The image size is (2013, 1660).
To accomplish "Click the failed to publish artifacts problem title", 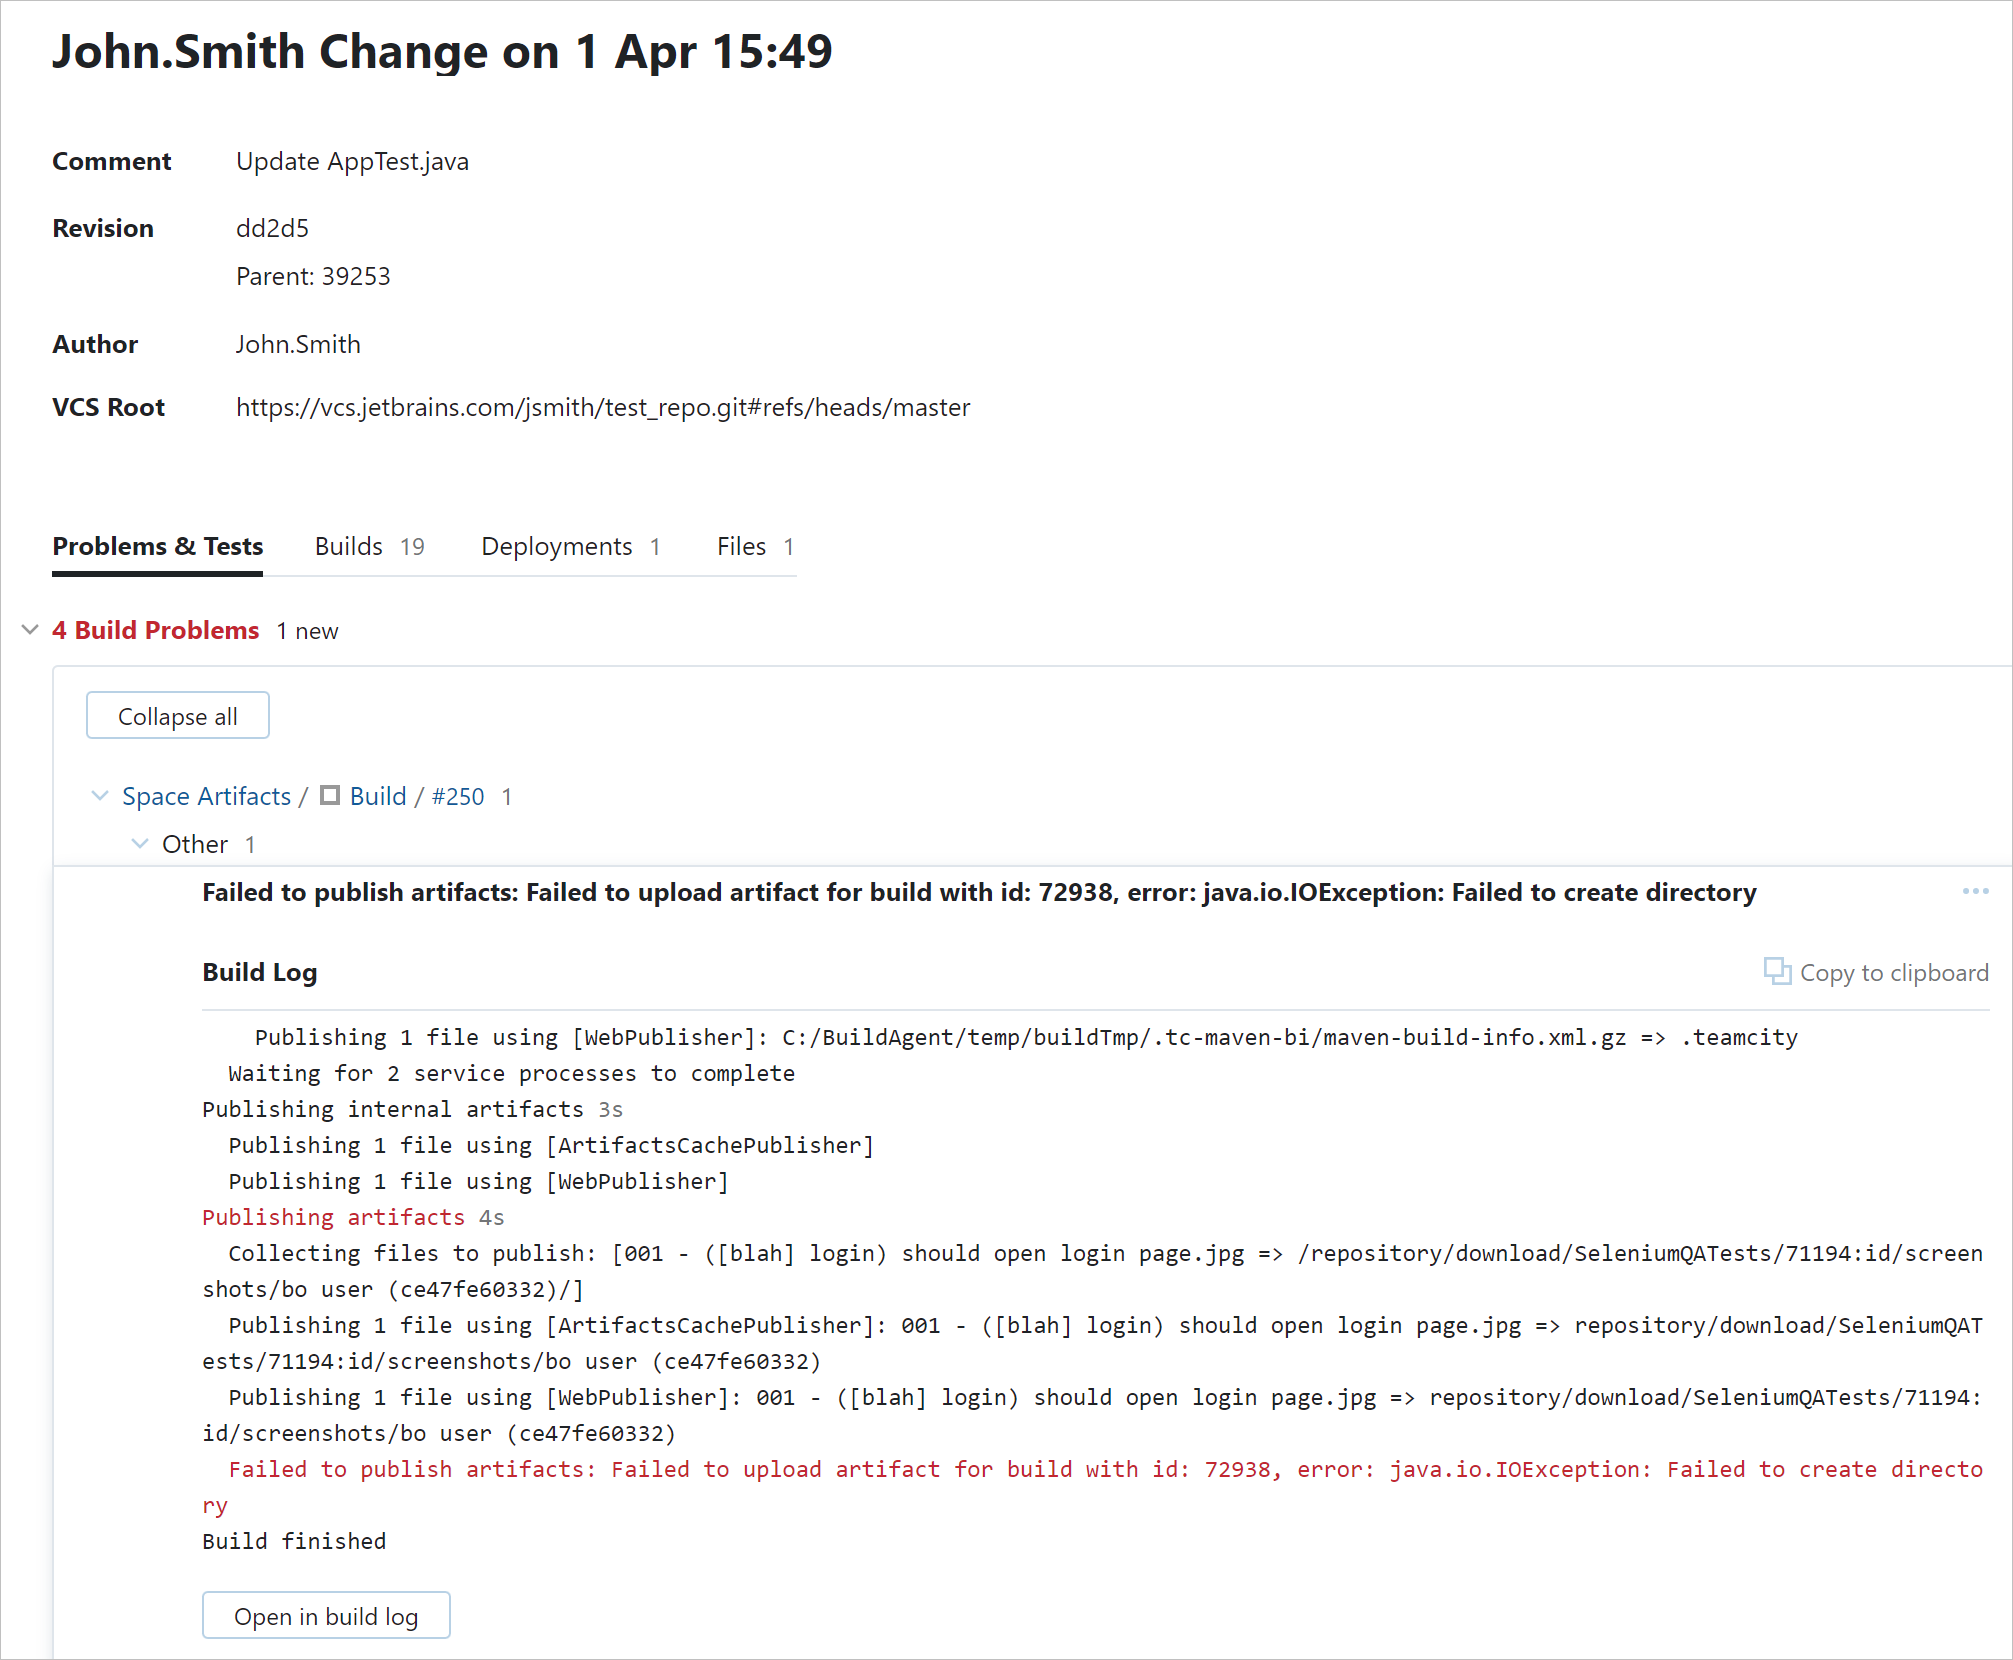I will click(x=978, y=892).
